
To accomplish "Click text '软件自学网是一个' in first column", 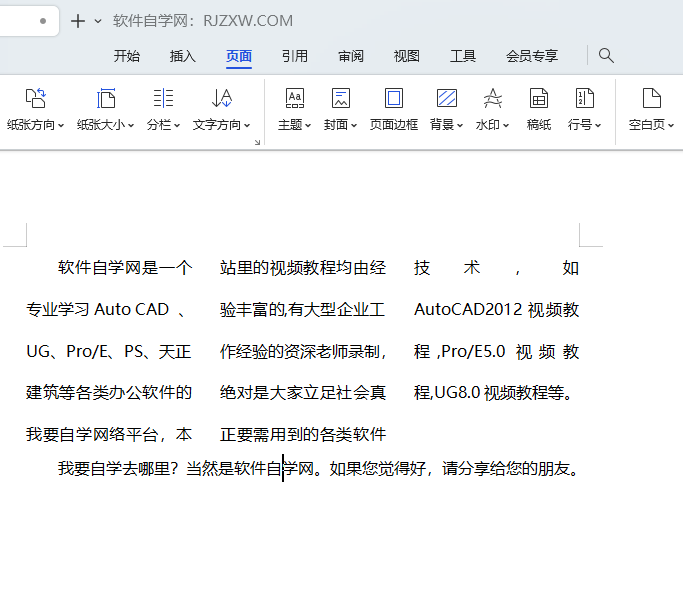I will coord(125,267).
